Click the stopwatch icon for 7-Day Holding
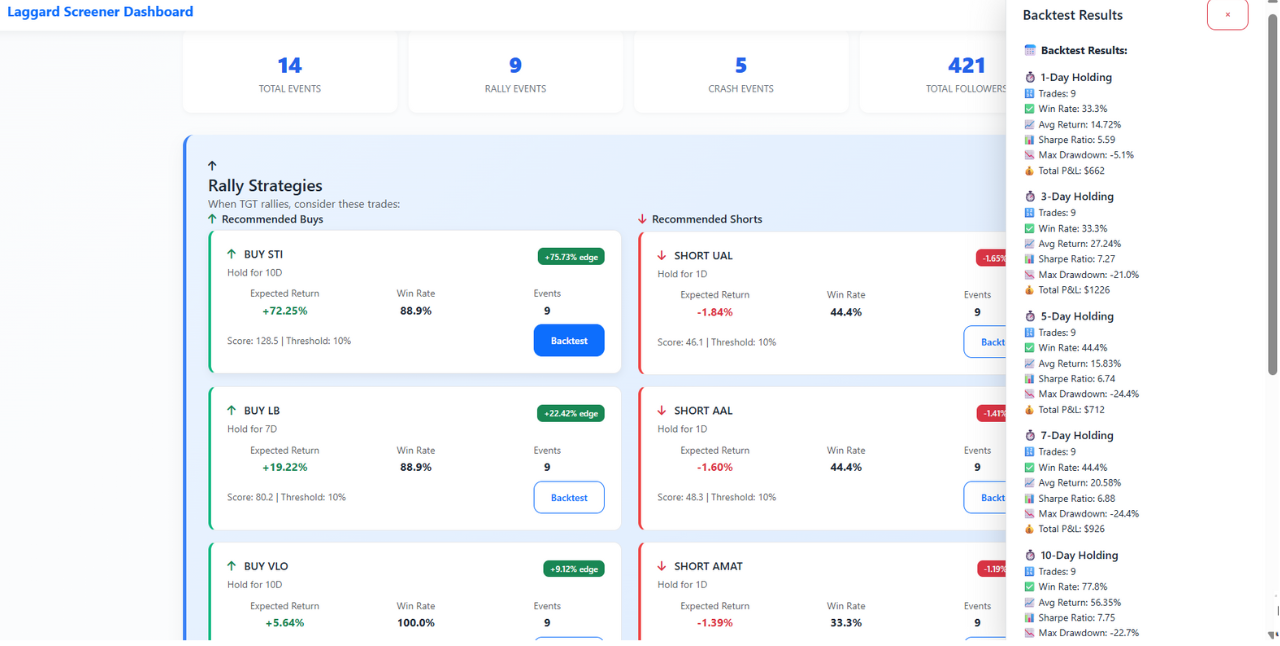 pyautogui.click(x=1030, y=436)
